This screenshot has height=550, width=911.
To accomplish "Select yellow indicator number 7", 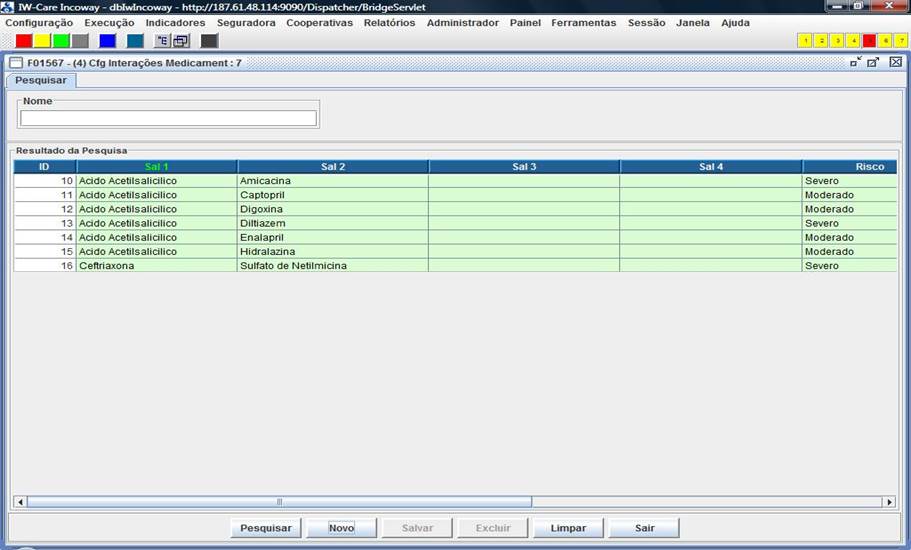I will click(x=901, y=41).
